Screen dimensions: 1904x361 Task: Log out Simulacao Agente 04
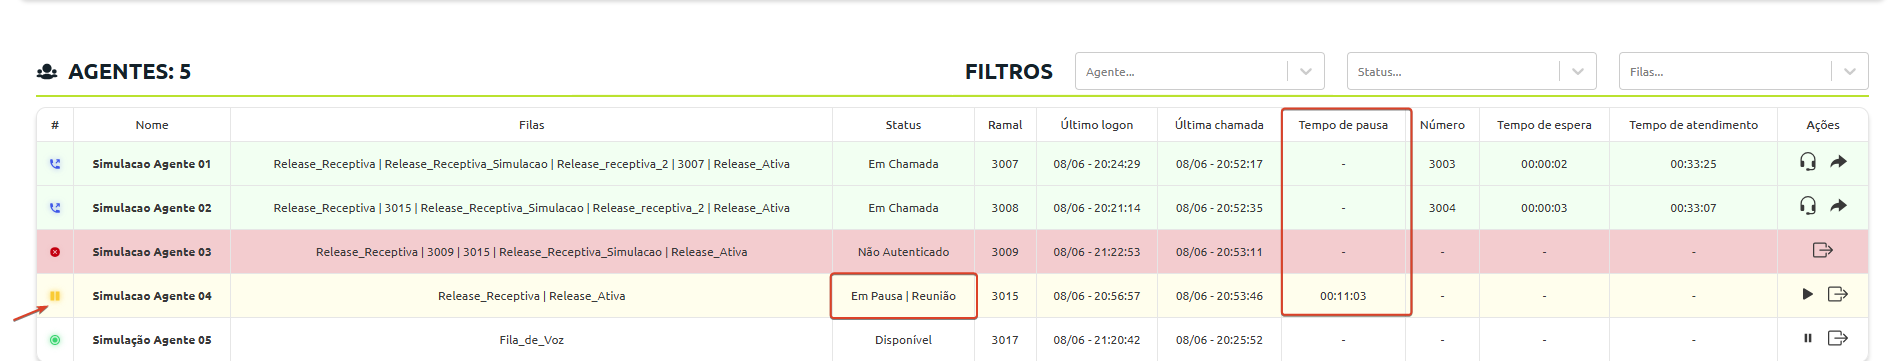(1837, 294)
